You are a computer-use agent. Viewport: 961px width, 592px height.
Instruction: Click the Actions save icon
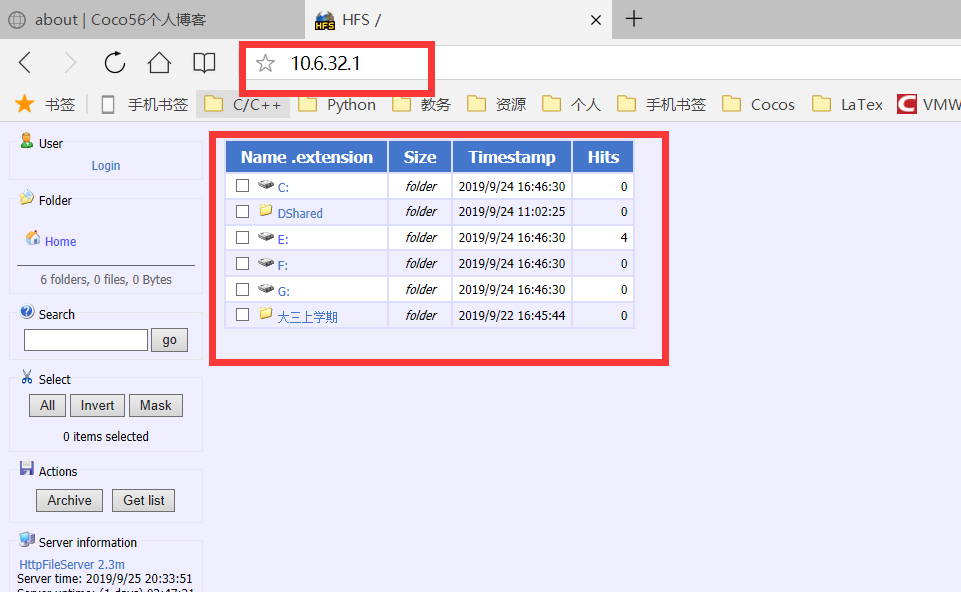pos(27,469)
